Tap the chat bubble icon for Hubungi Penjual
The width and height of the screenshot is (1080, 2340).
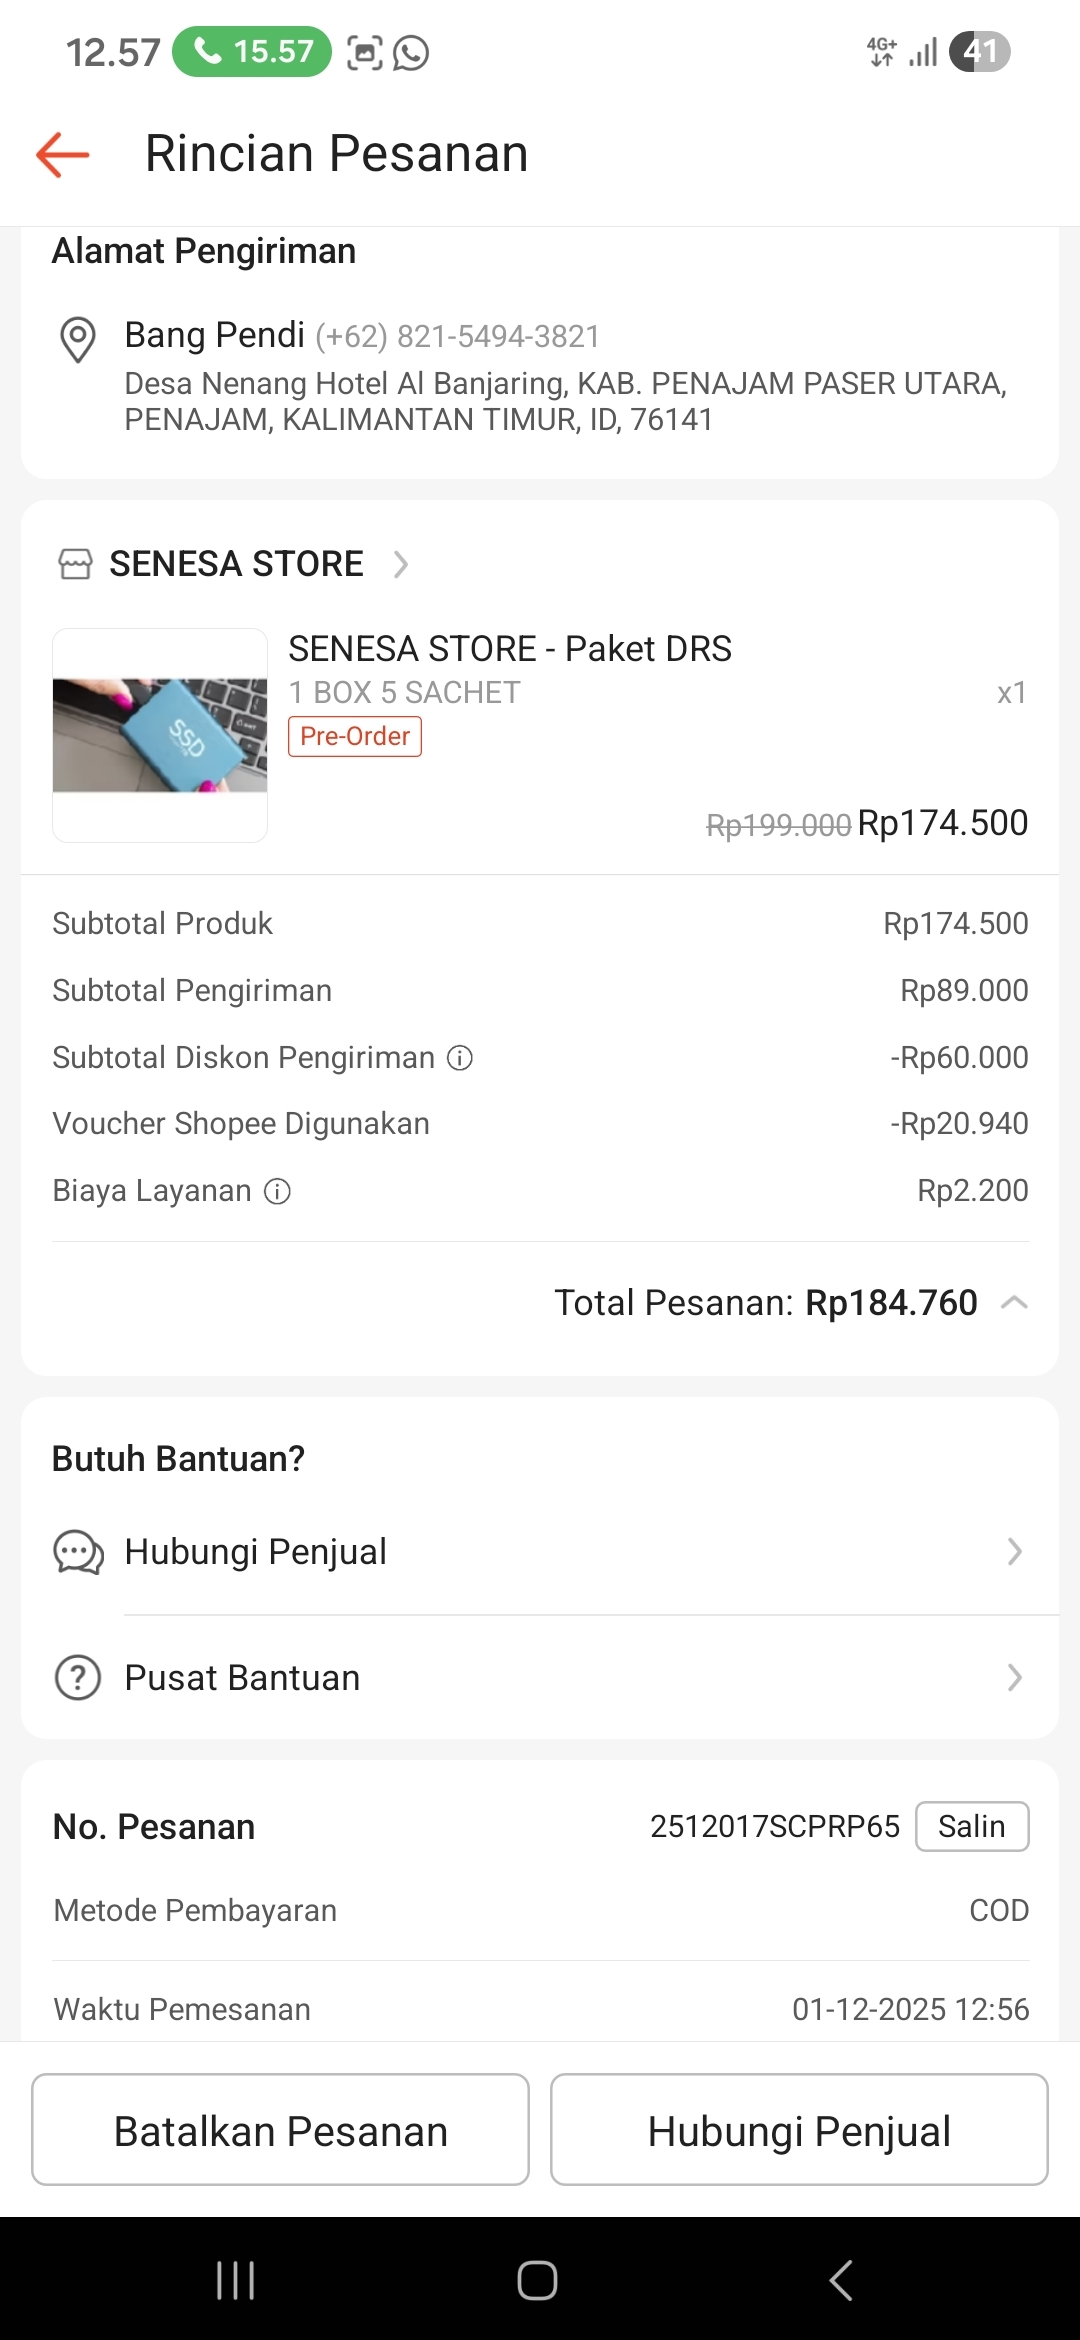coord(78,1553)
